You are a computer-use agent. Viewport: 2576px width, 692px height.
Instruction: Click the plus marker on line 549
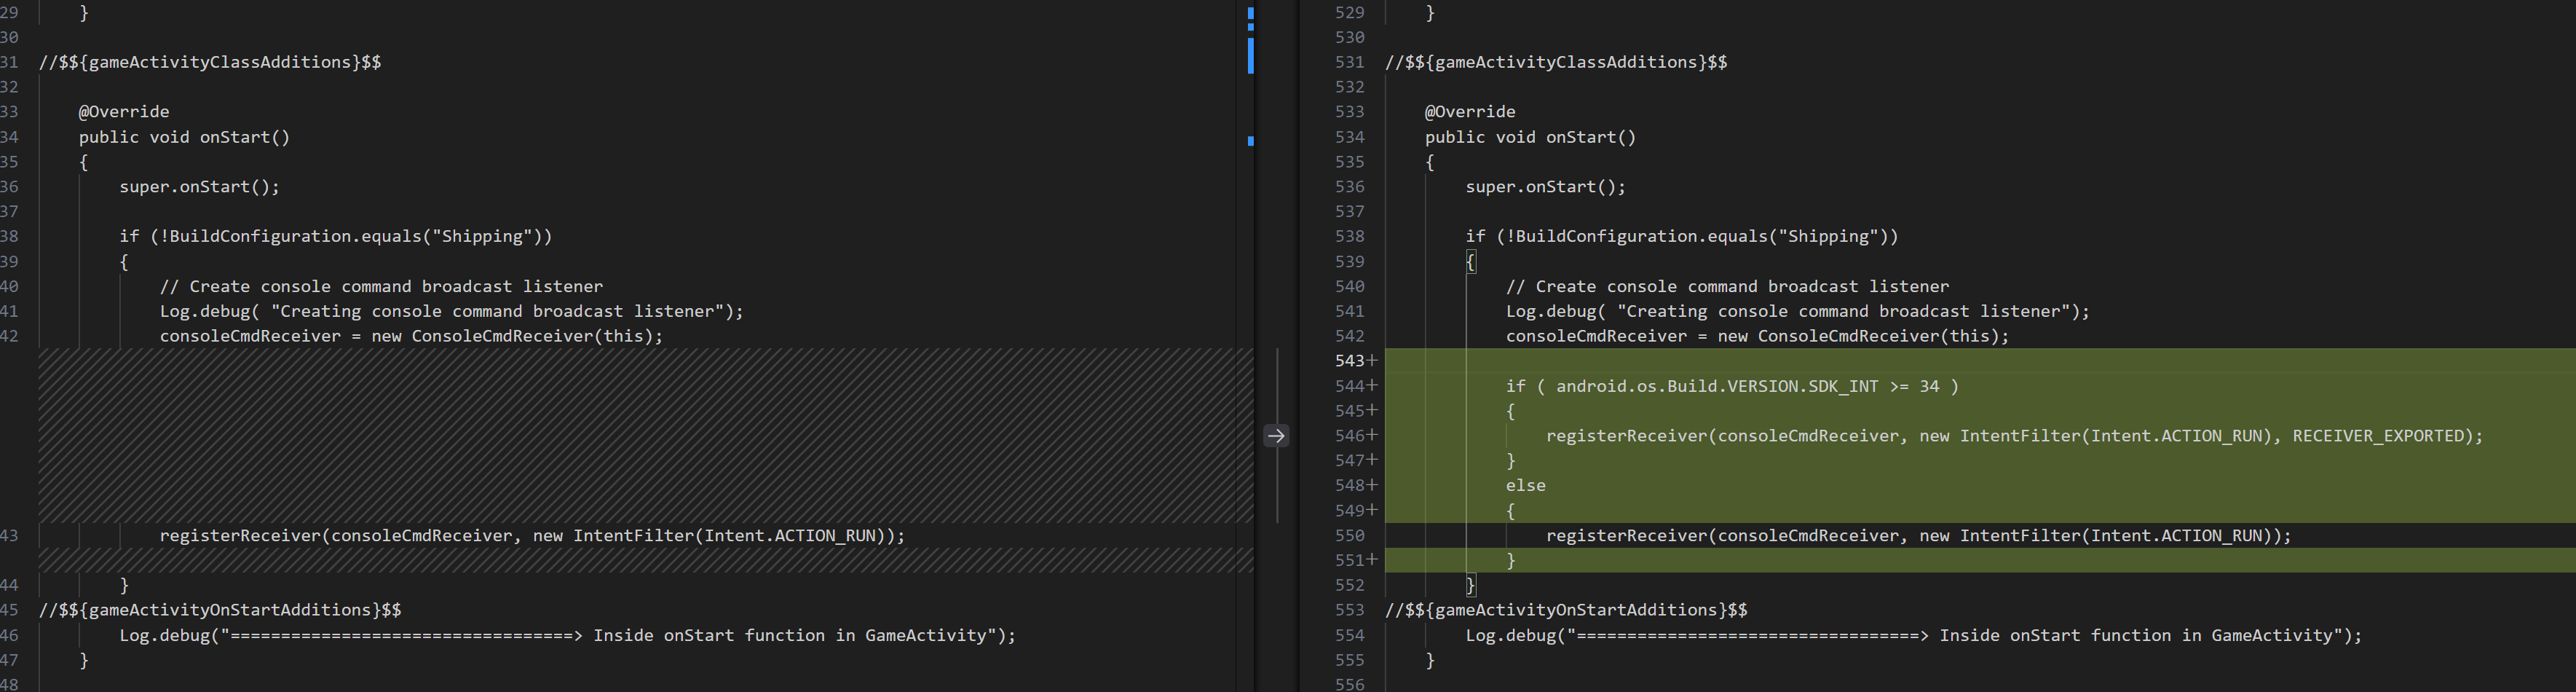pyautogui.click(x=1372, y=510)
